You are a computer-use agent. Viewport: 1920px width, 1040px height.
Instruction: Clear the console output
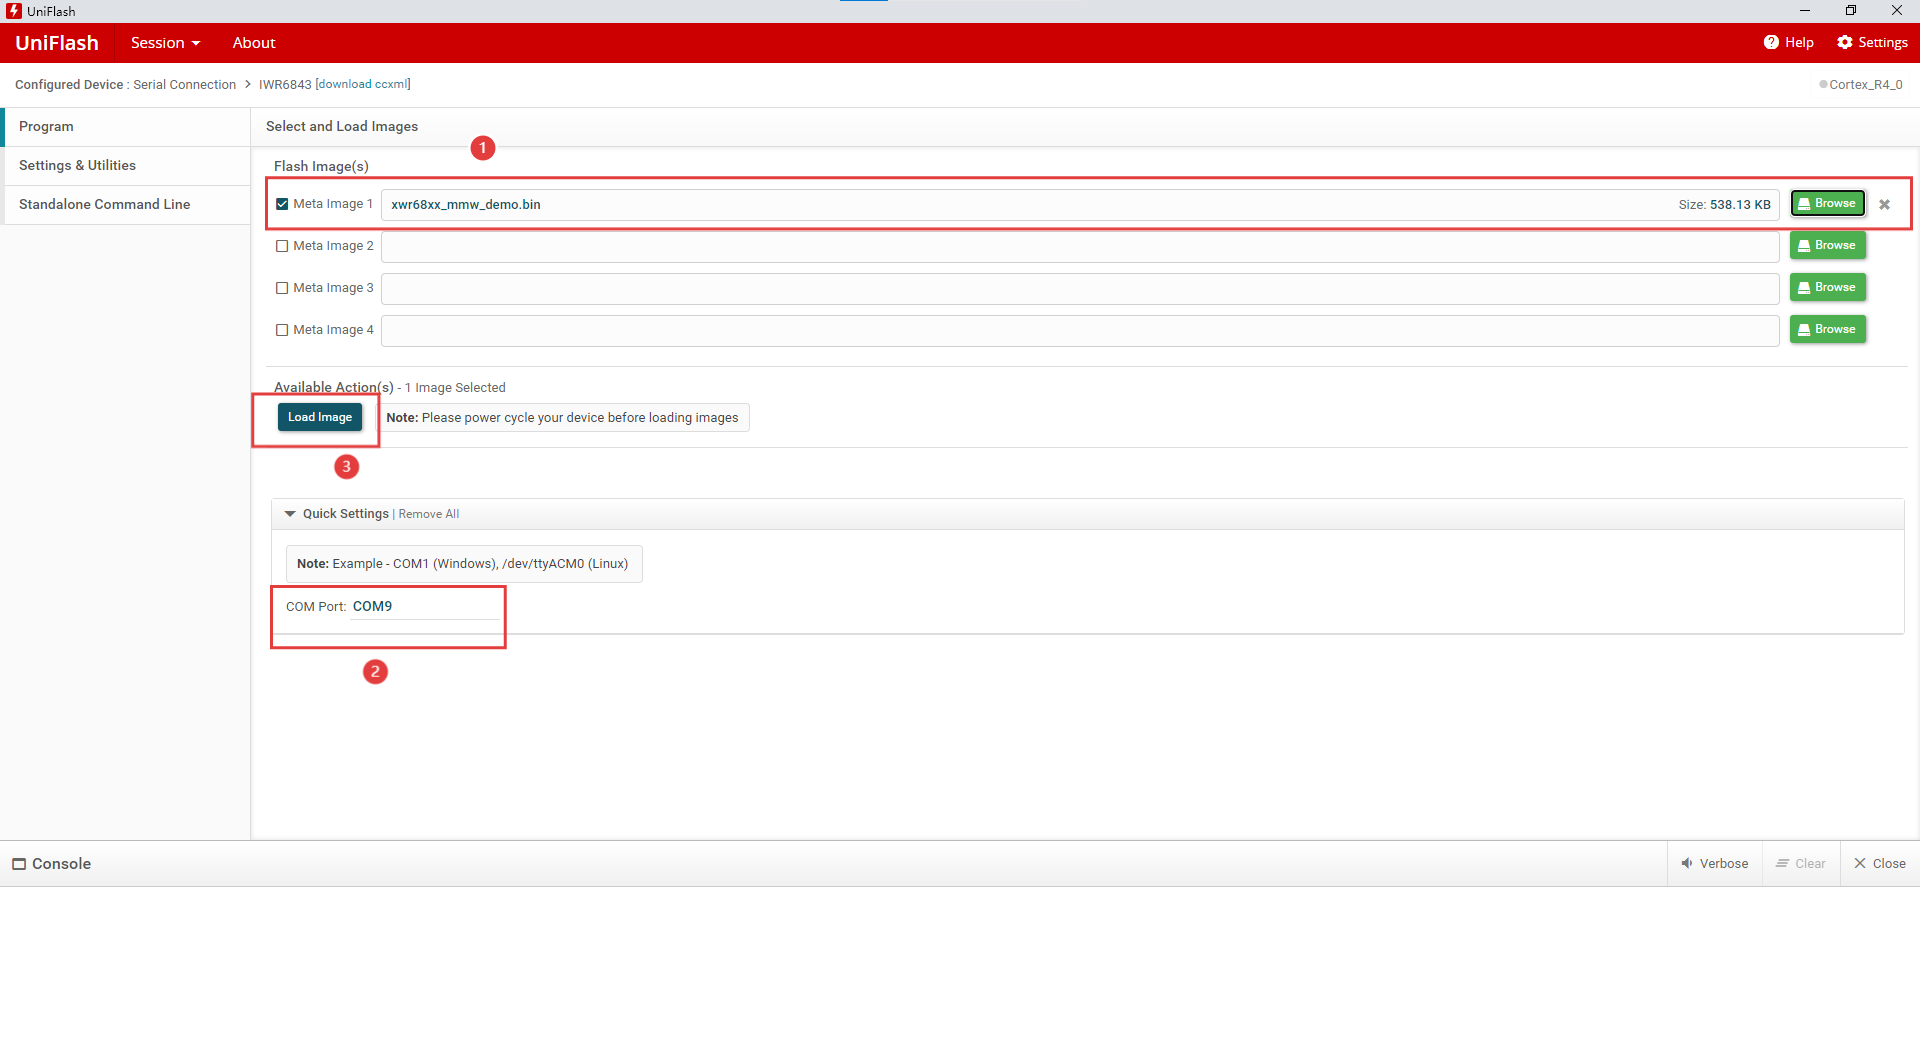pos(1801,864)
